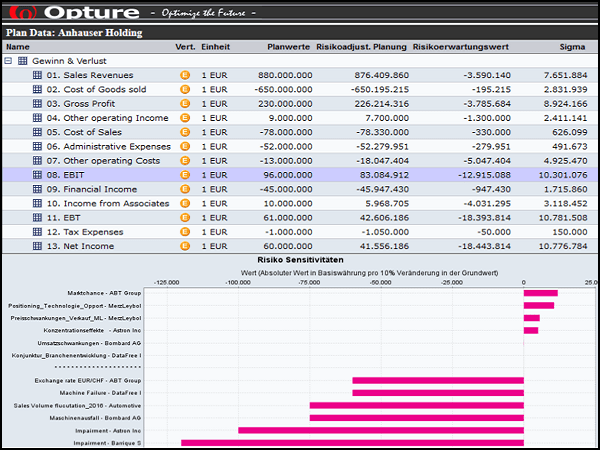Click the Risikoadjust. Planung column header
Screen dimensions: 600x450
click(361, 47)
